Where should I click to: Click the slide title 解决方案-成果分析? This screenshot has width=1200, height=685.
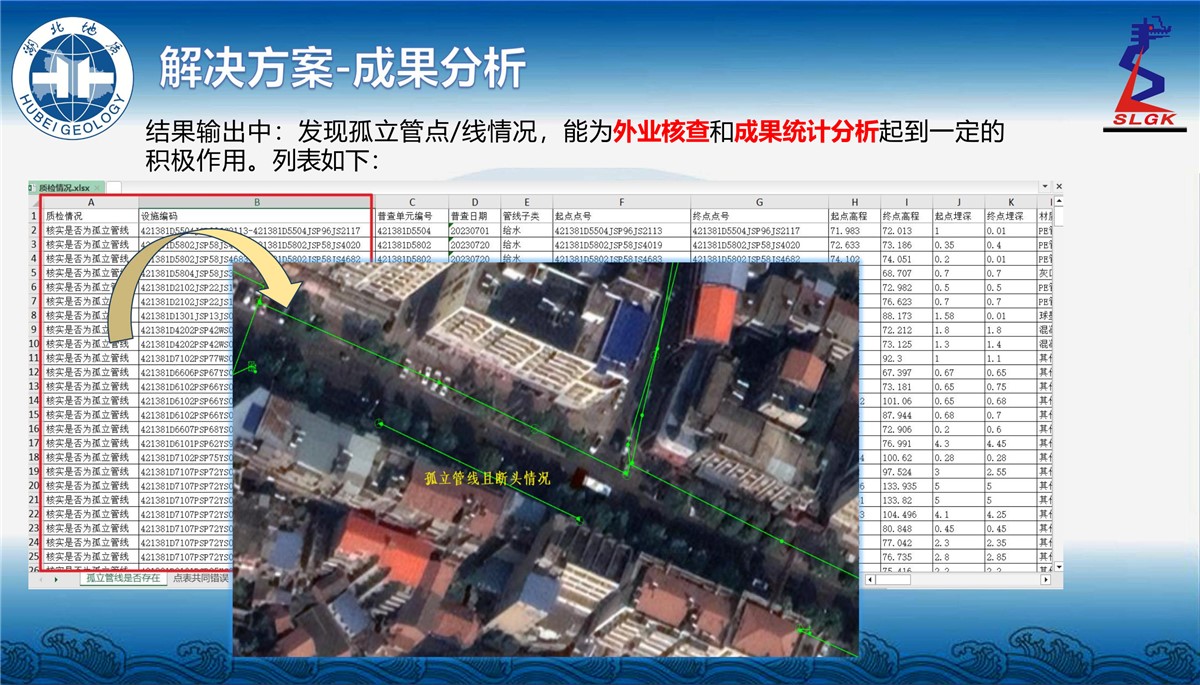(342, 68)
